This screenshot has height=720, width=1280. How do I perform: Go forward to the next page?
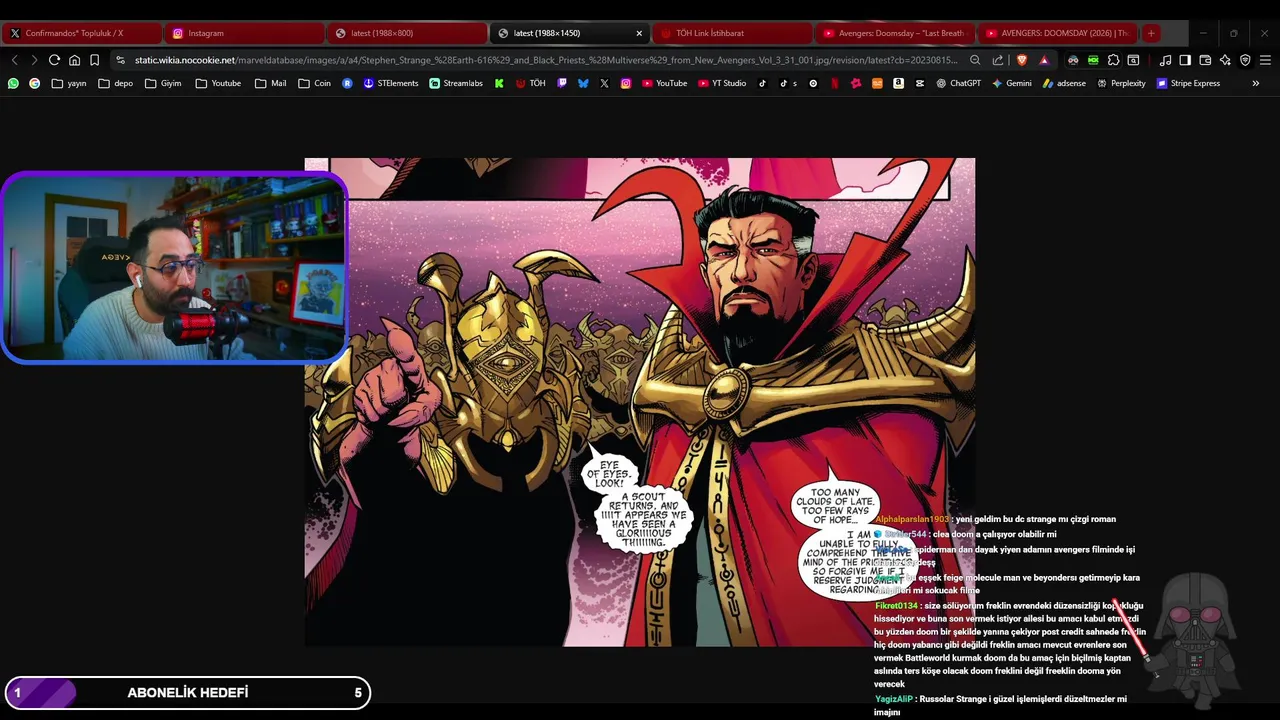[33, 60]
